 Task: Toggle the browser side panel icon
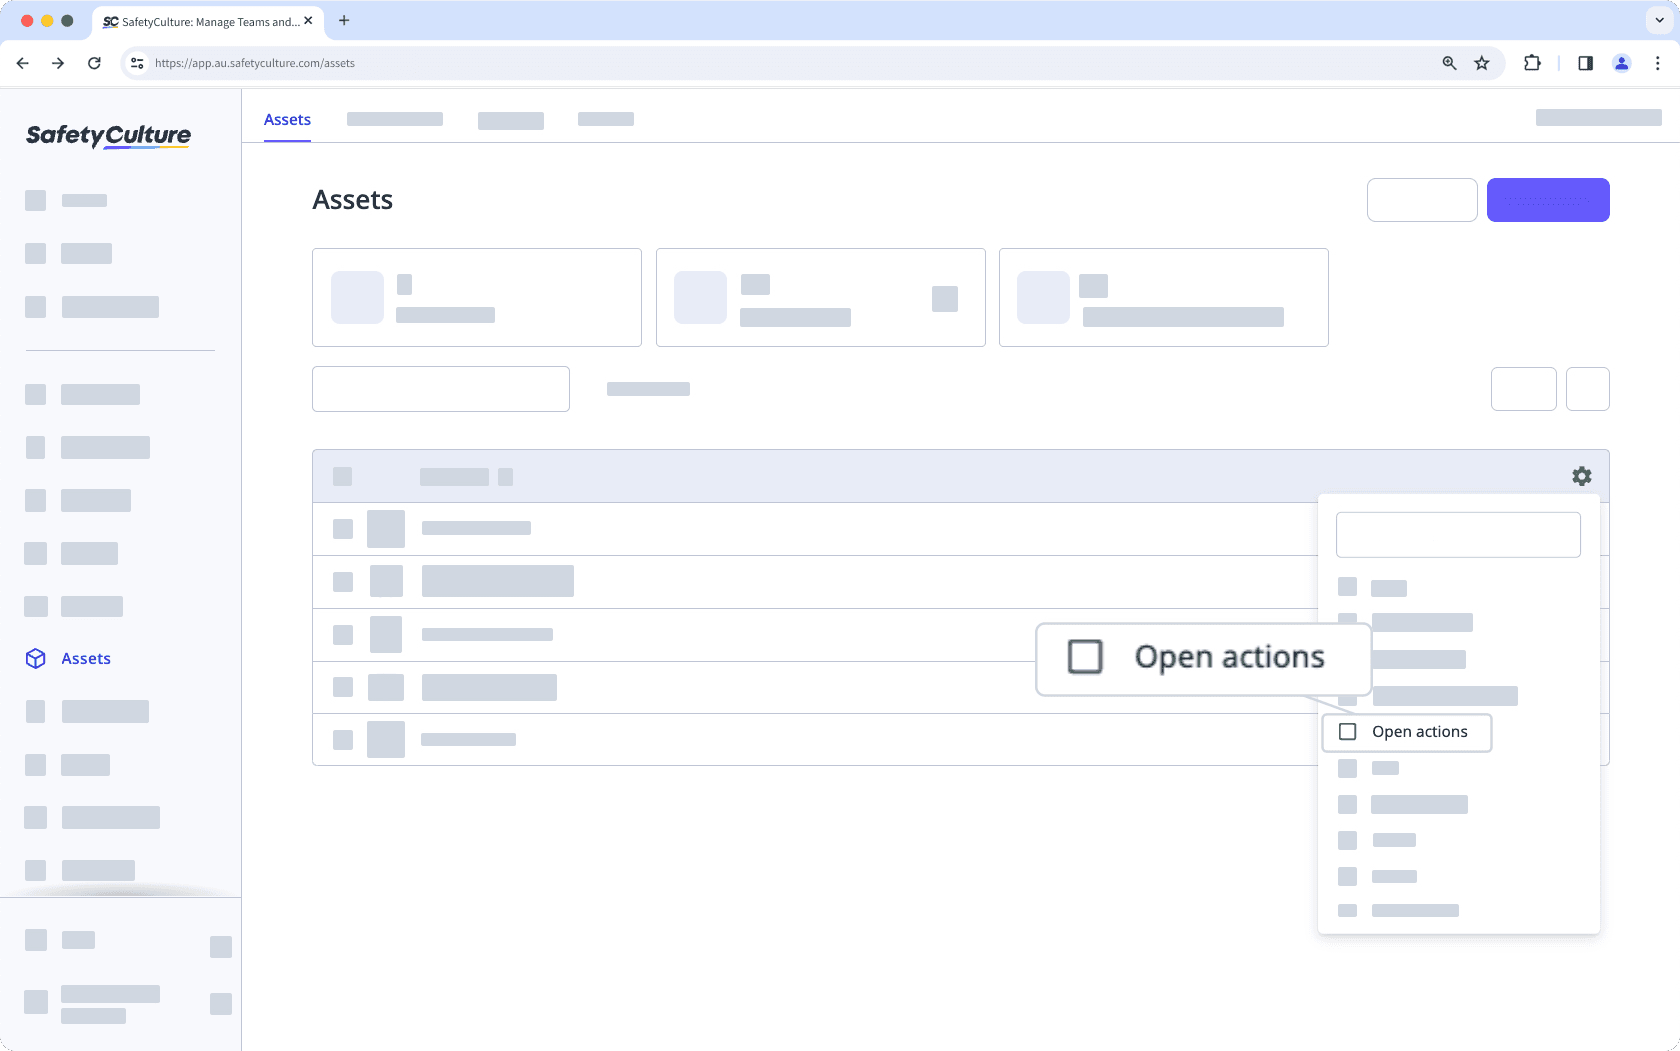pyautogui.click(x=1585, y=62)
